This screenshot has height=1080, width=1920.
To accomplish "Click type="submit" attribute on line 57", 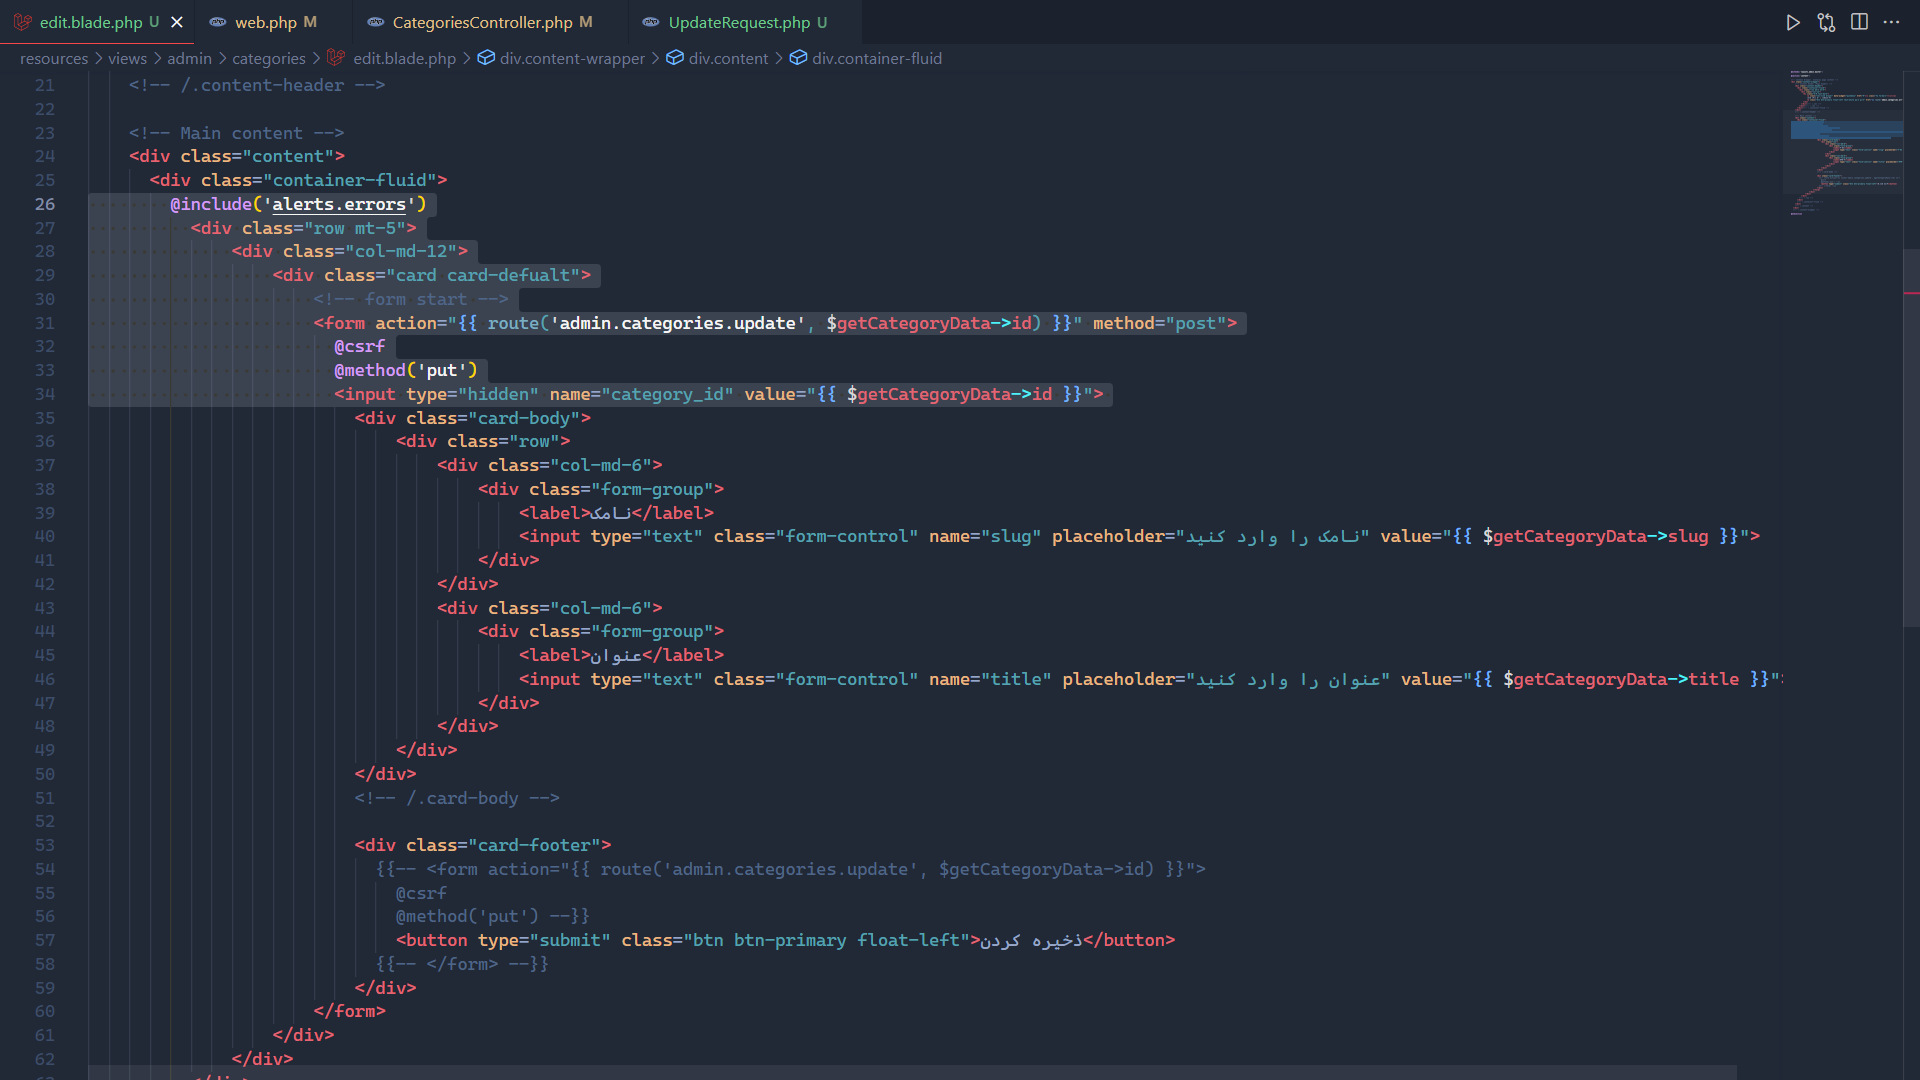I will 544,940.
